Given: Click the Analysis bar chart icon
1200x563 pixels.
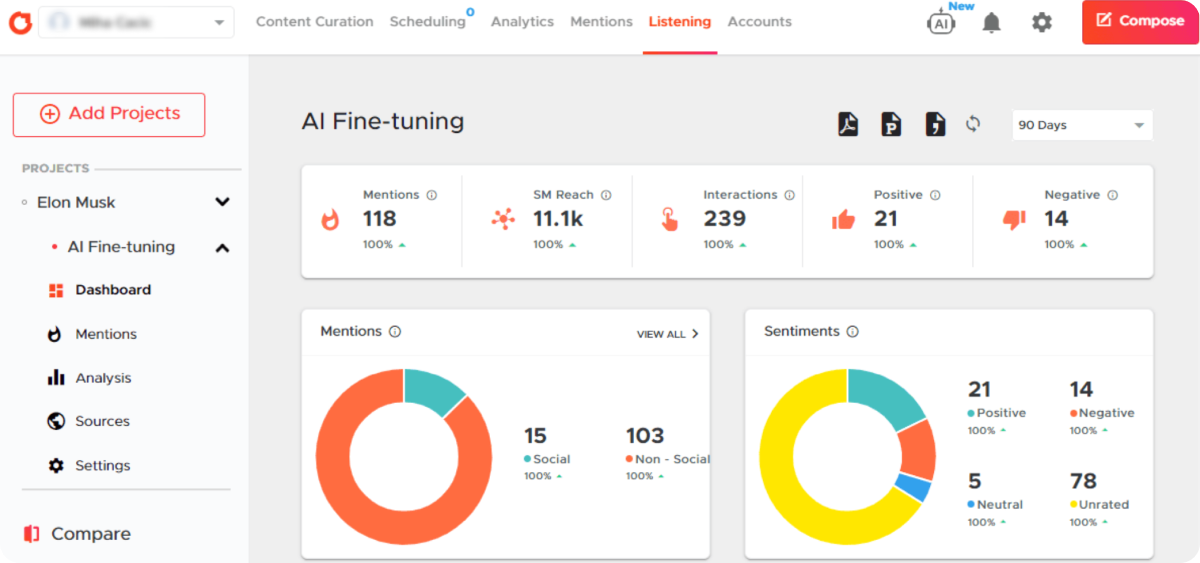Looking at the screenshot, I should click(x=56, y=378).
